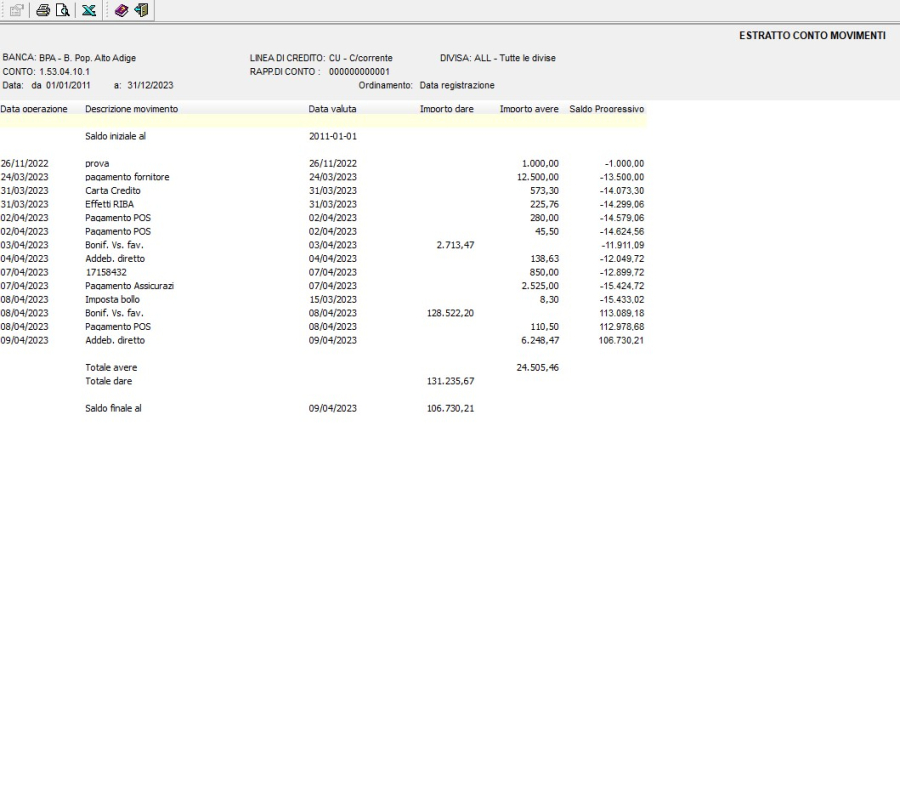
Task: Click the Pagamento Assicurazi movement
Action: pos(130,286)
